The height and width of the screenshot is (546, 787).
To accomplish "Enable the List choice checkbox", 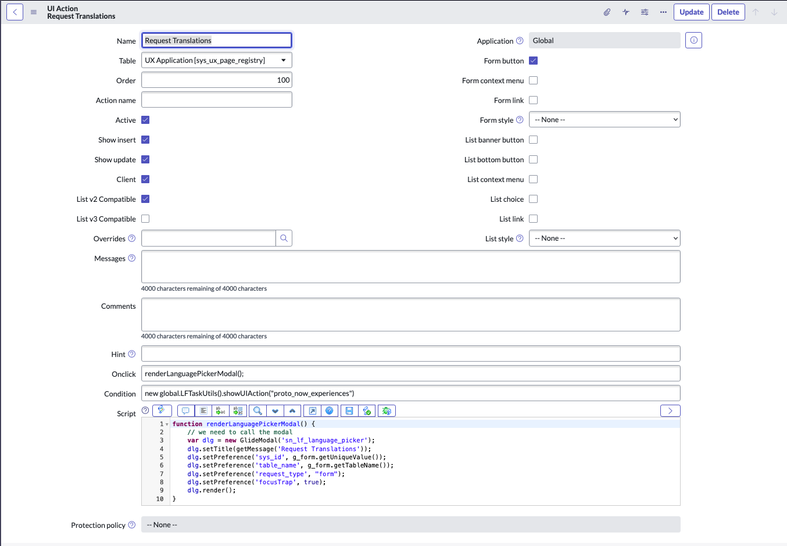I will [534, 199].
